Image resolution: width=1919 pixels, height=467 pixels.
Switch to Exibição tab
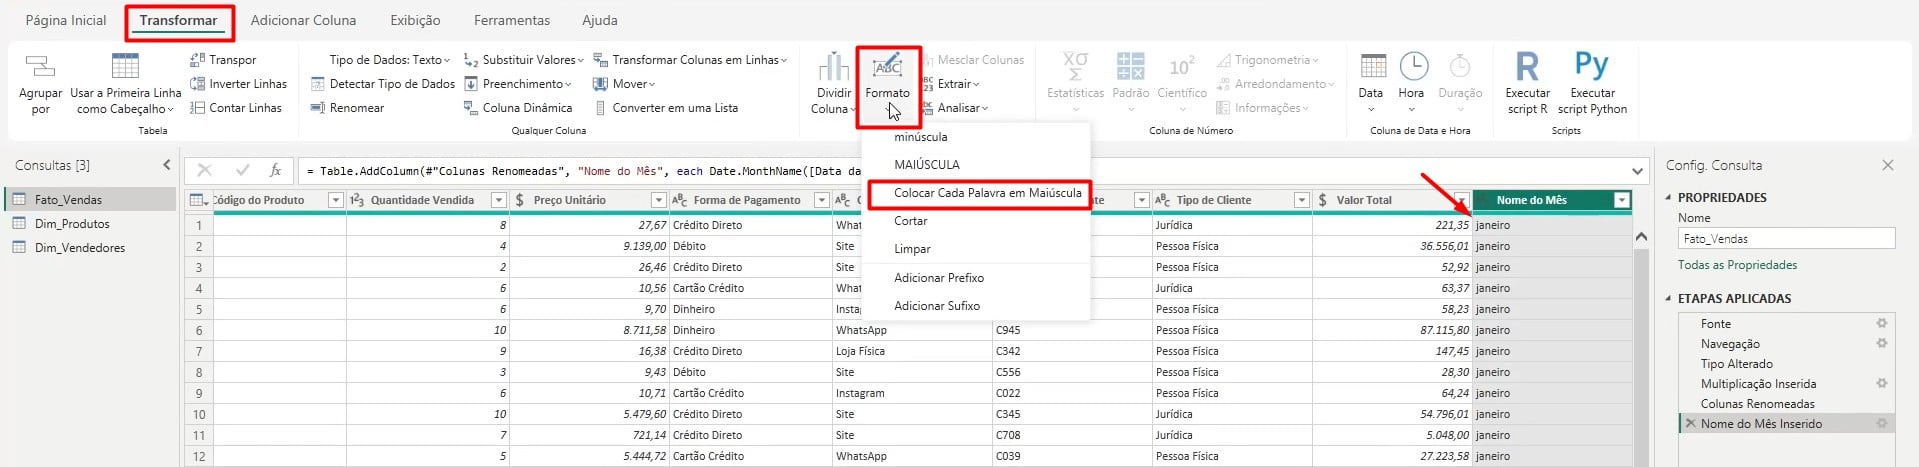point(415,20)
